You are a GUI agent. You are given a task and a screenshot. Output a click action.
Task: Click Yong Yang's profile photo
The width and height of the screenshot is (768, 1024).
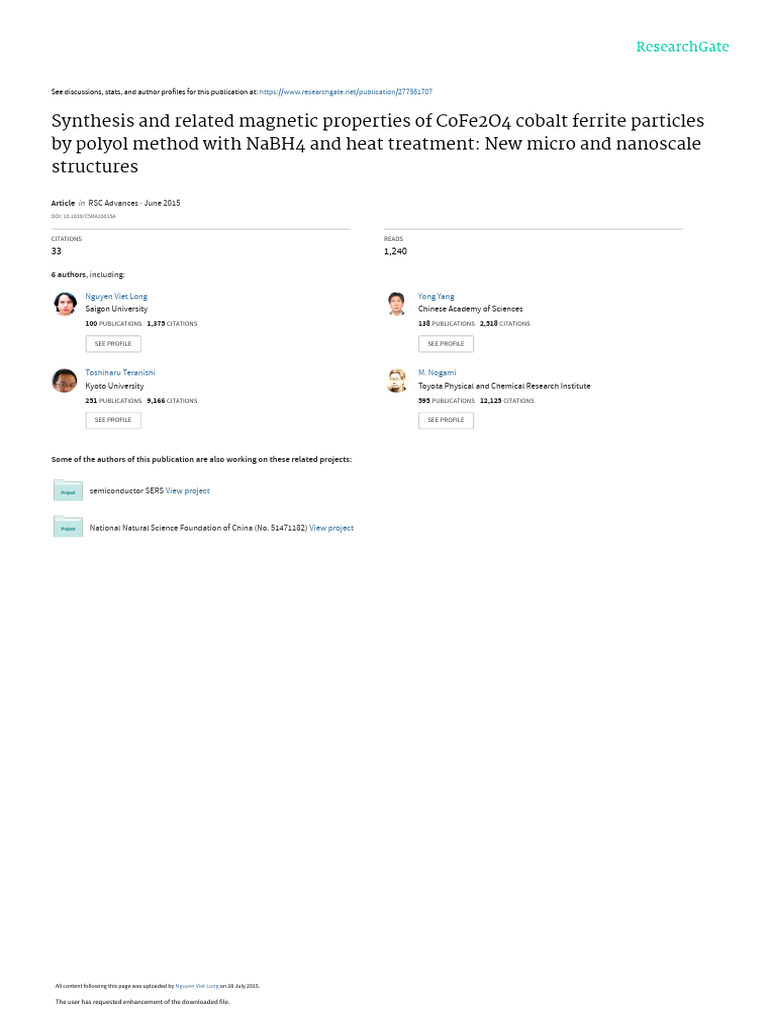[397, 304]
